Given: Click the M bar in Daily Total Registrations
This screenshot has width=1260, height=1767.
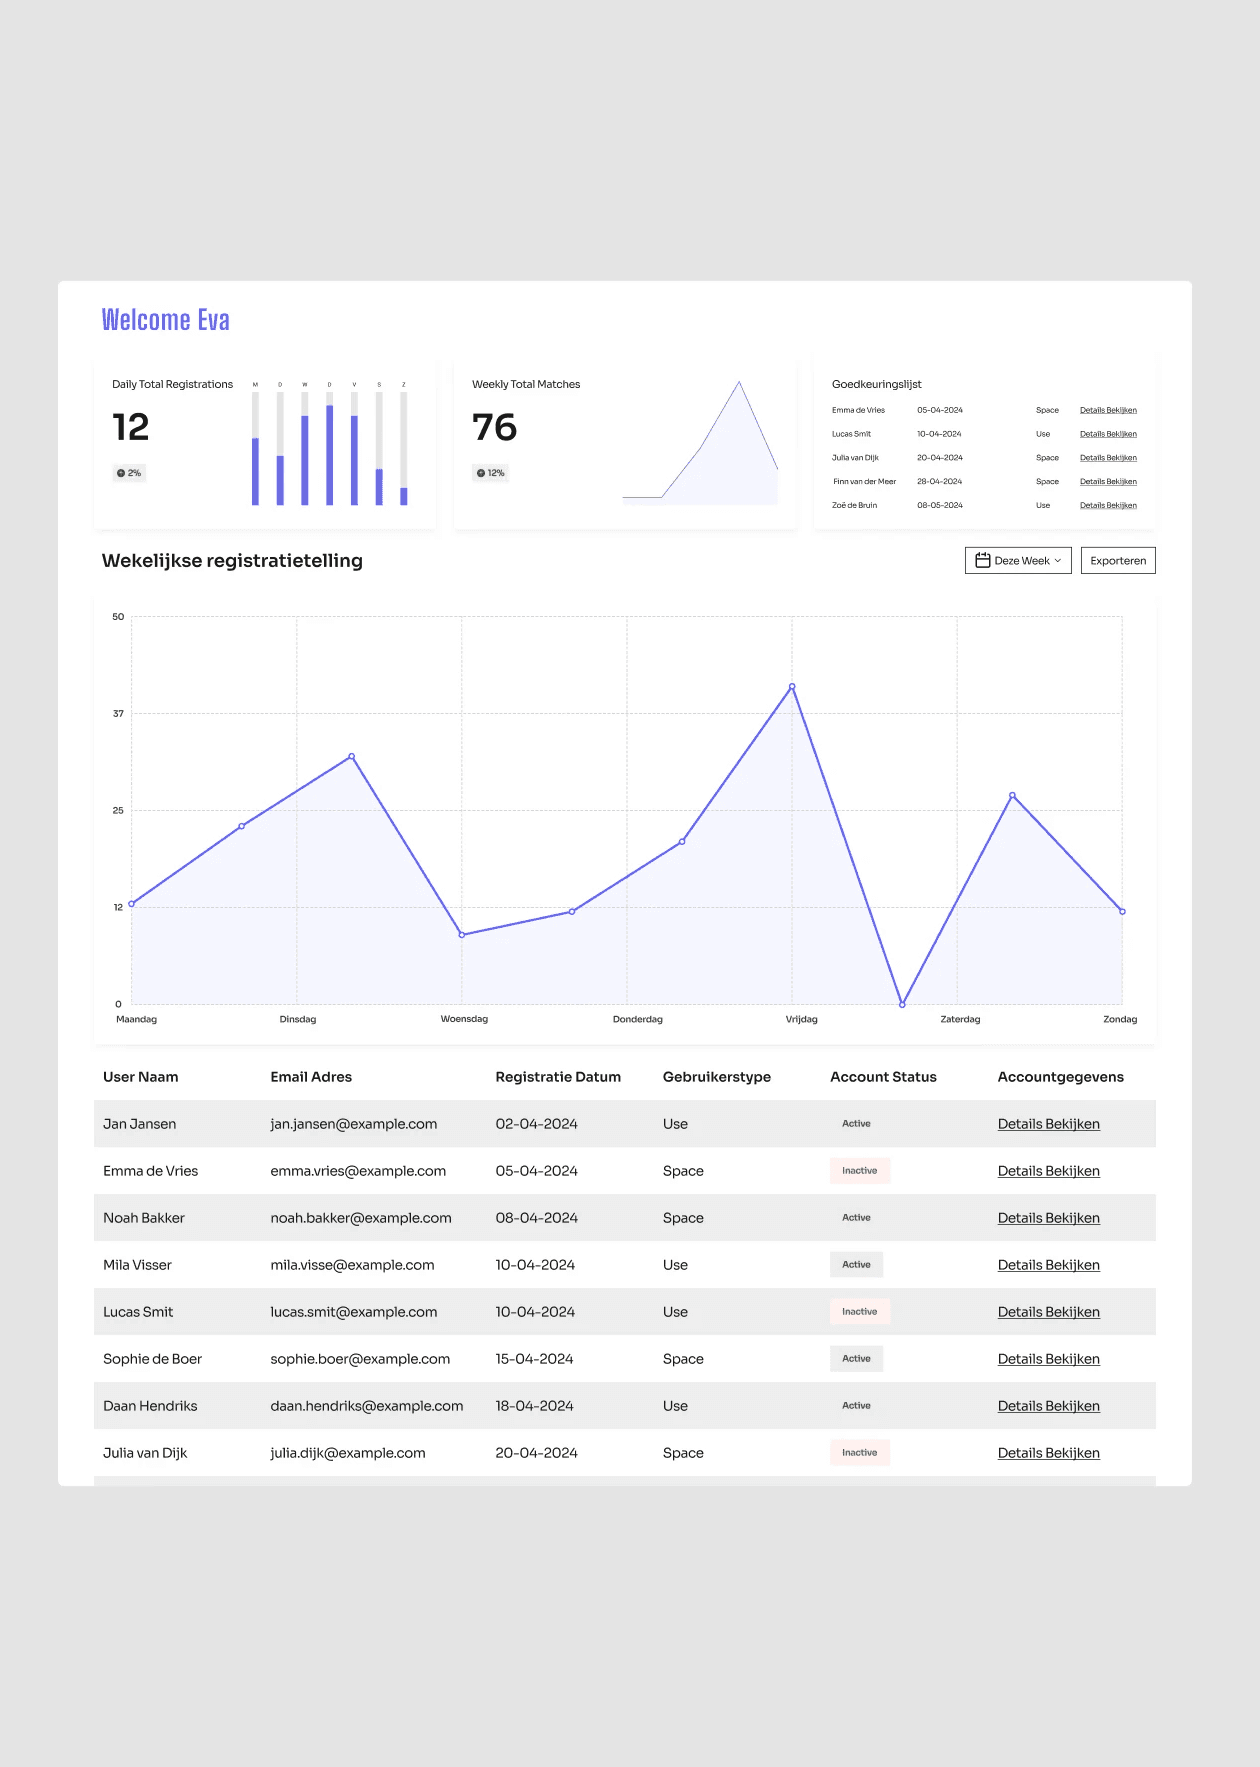Looking at the screenshot, I should [255, 448].
